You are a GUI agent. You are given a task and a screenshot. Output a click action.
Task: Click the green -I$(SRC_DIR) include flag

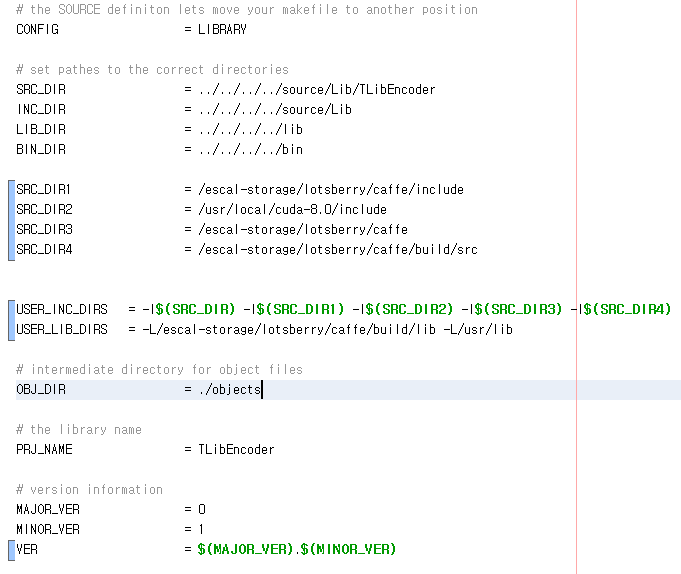coord(189,309)
